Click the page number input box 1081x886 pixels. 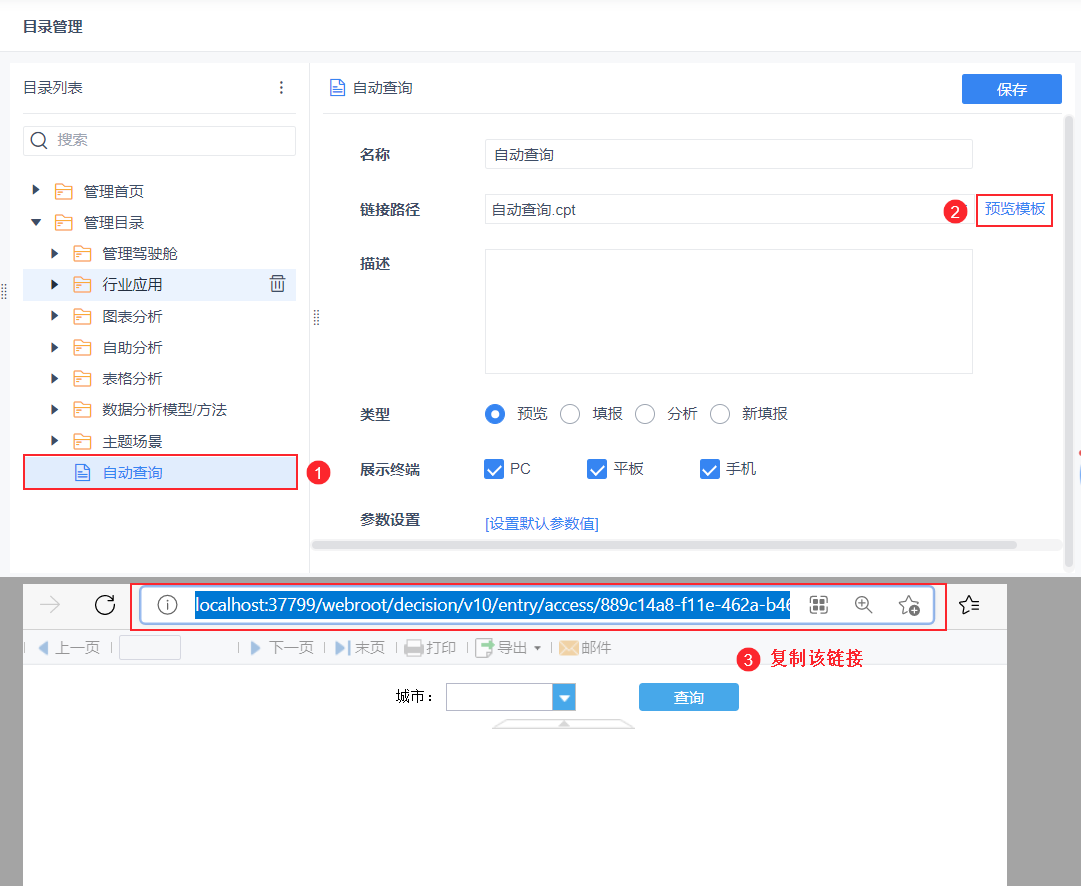coord(150,647)
